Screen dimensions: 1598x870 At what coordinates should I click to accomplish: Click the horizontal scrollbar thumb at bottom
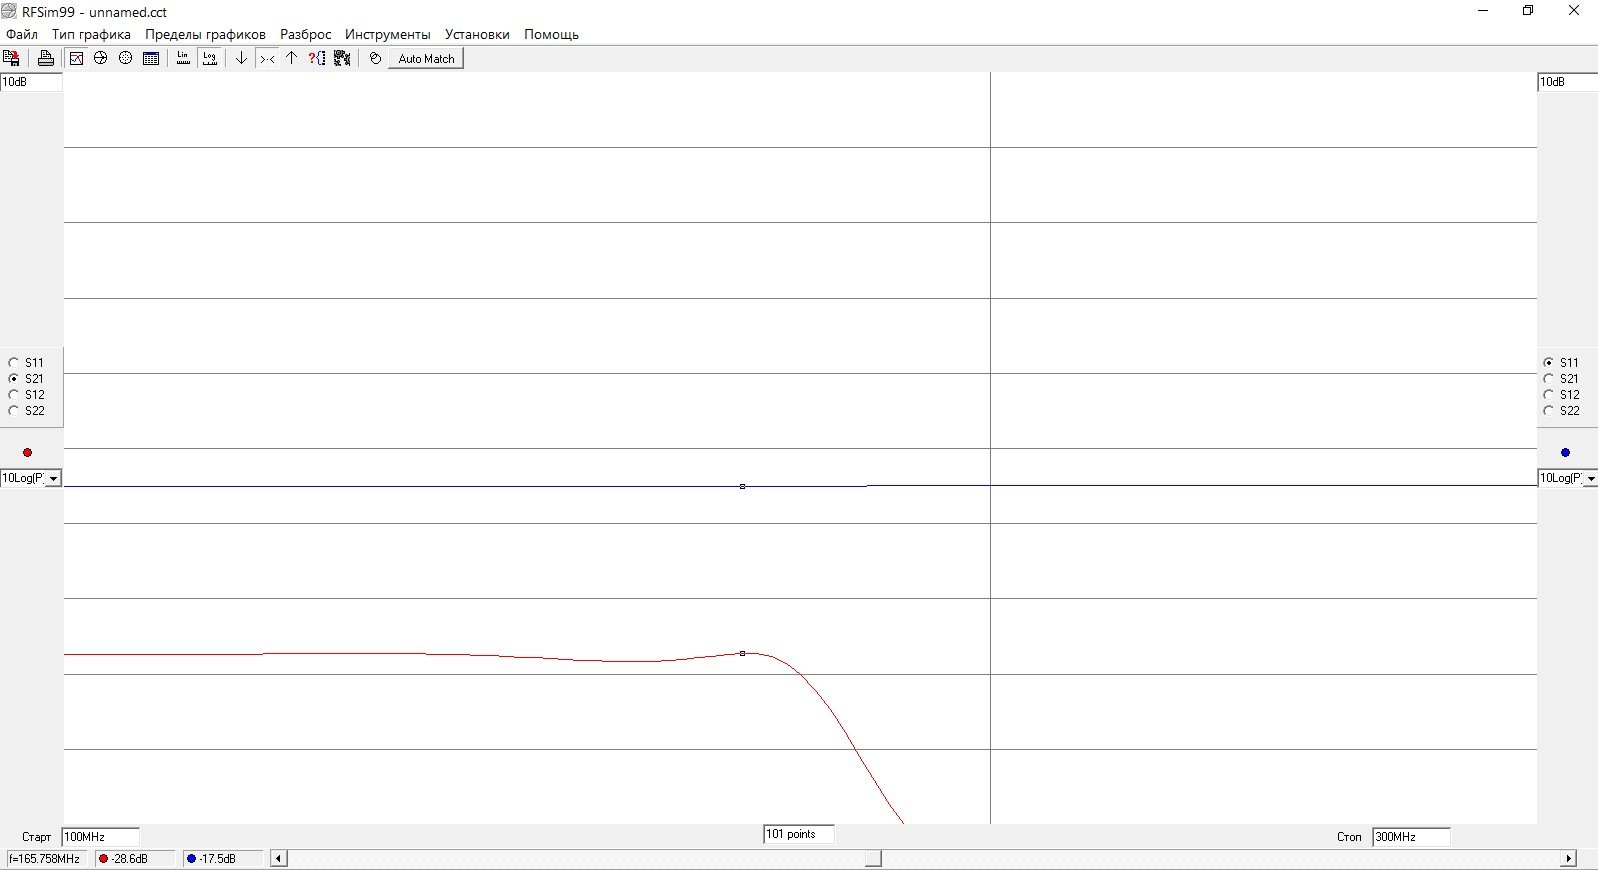pyautogui.click(x=873, y=859)
